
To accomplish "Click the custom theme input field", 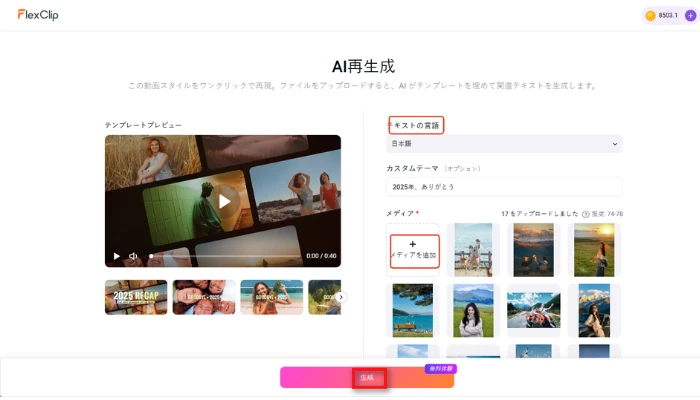I will point(504,187).
